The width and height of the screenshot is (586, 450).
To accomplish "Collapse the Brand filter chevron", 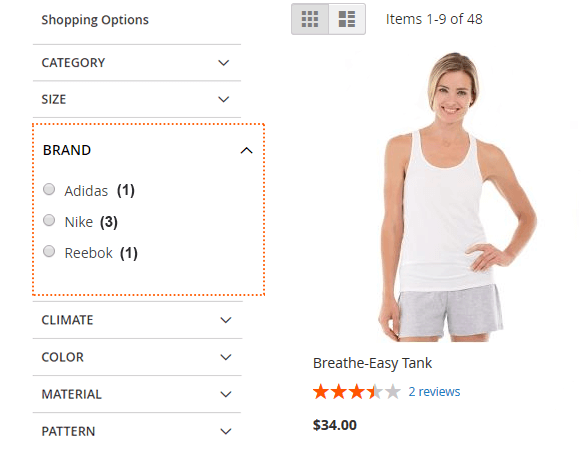I will [246, 151].
